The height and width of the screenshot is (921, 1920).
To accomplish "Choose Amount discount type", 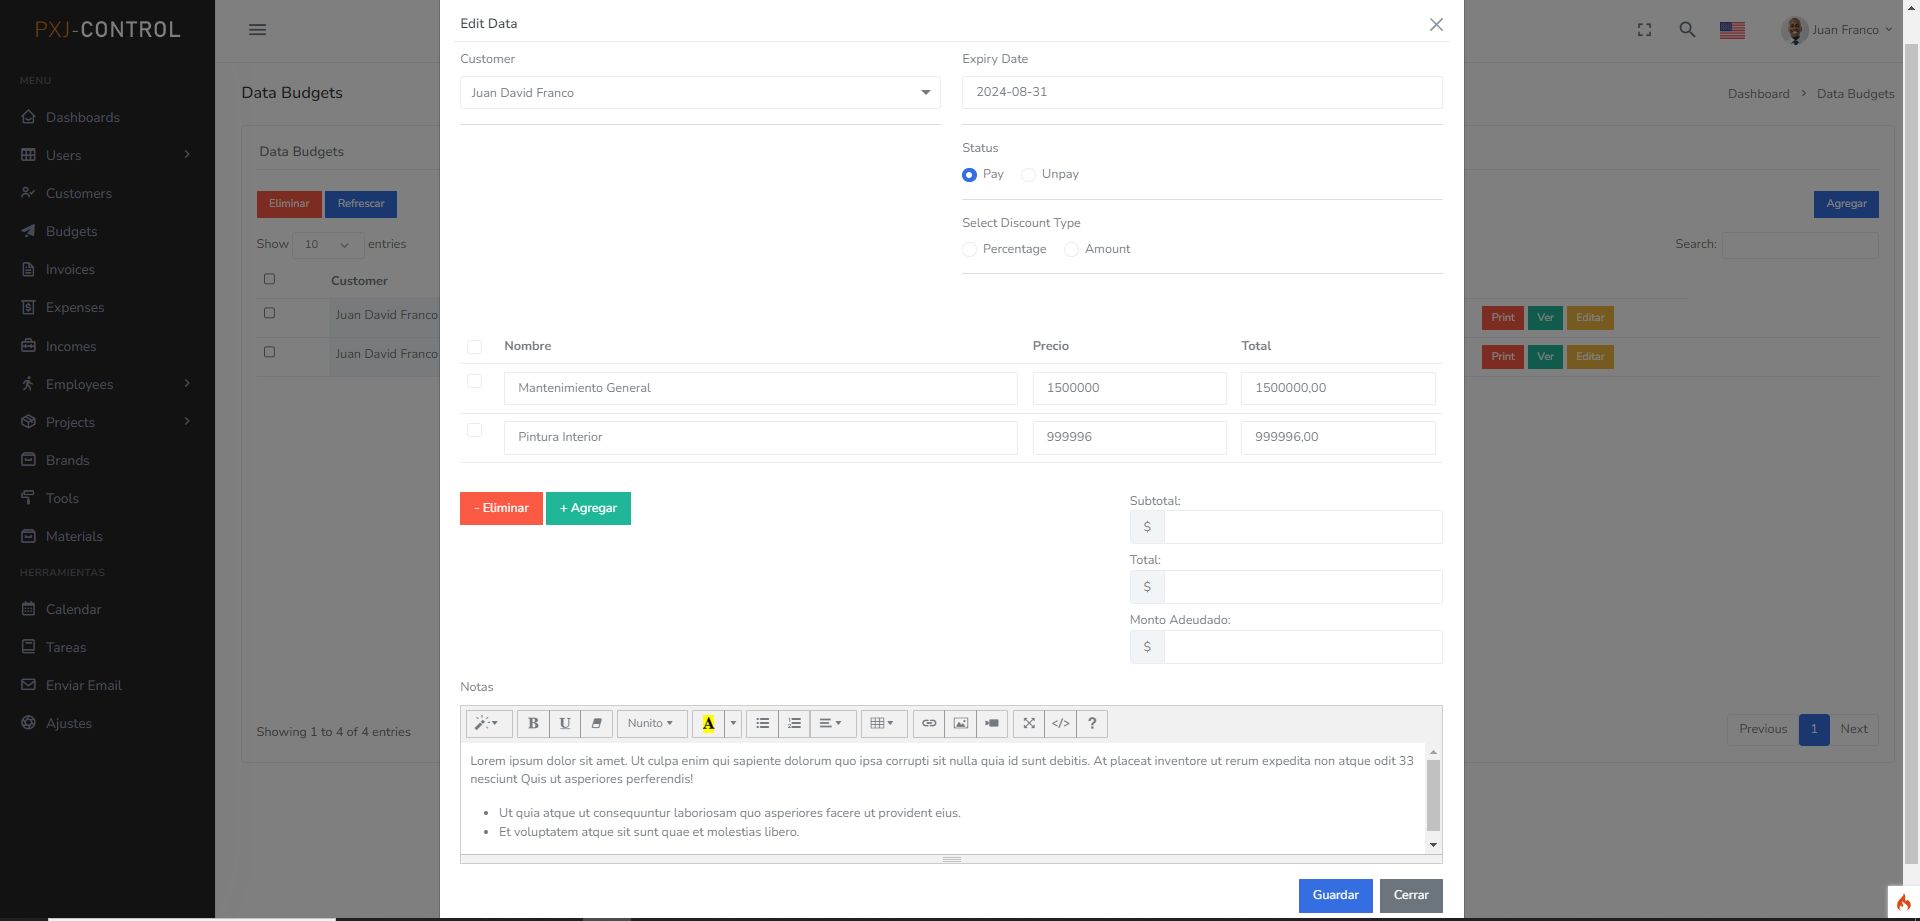I will pyautogui.click(x=1071, y=250).
